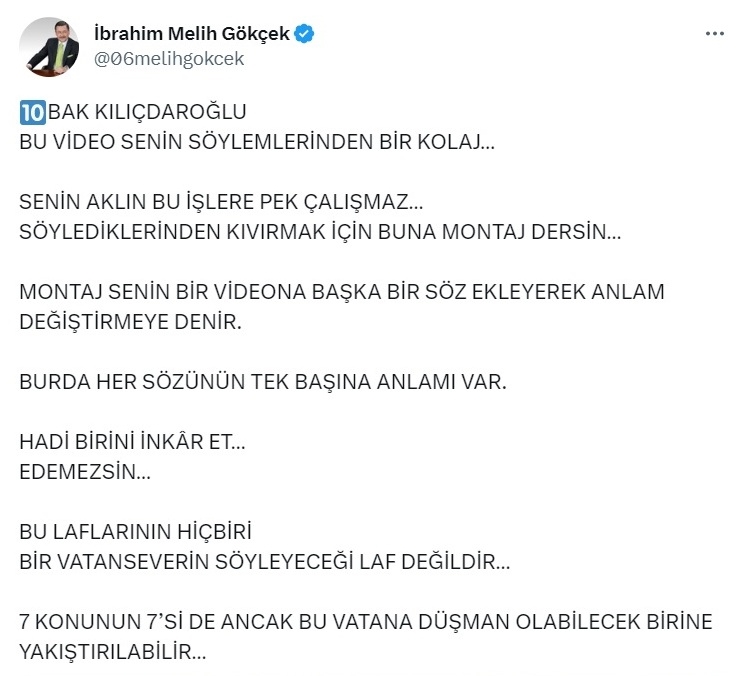Click the blue verified badge icon
The image size is (739, 676).
pos(304,34)
